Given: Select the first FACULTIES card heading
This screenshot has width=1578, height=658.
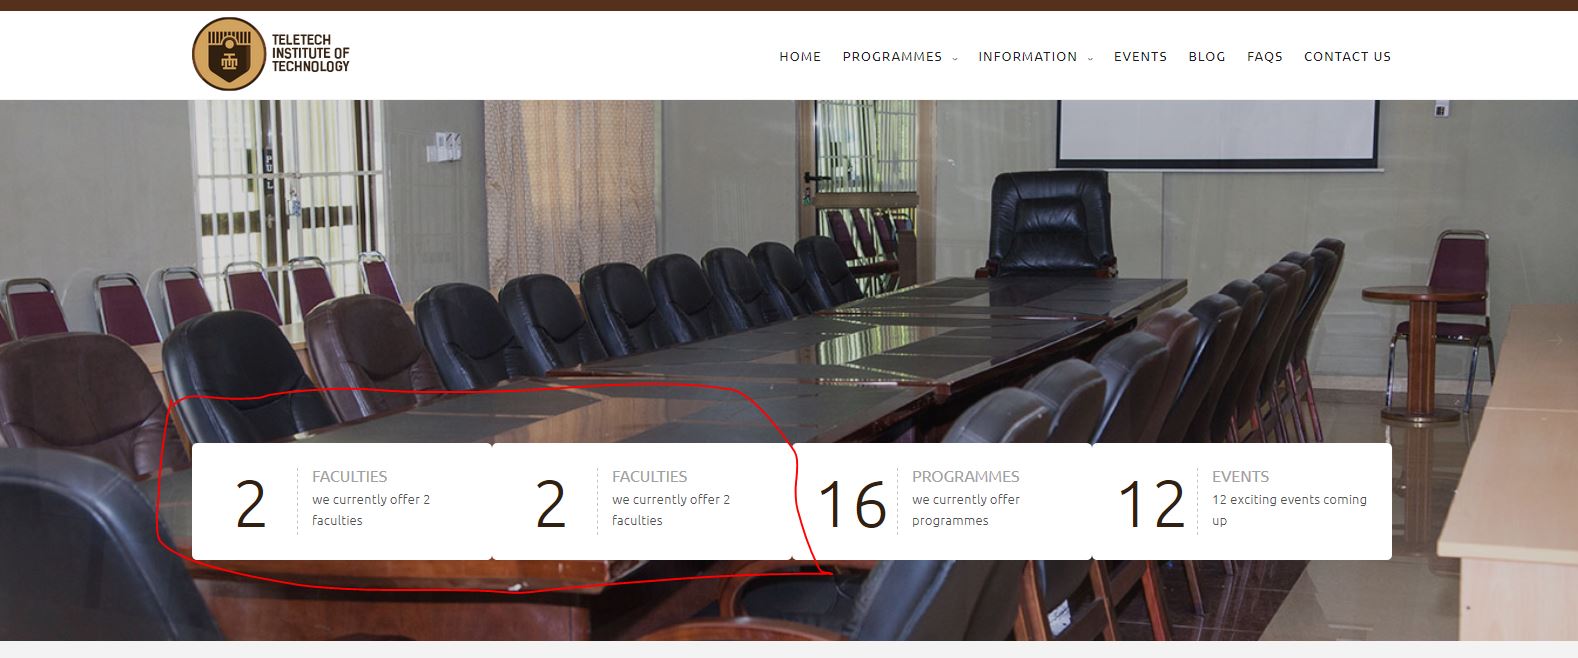Looking at the screenshot, I should point(349,477).
